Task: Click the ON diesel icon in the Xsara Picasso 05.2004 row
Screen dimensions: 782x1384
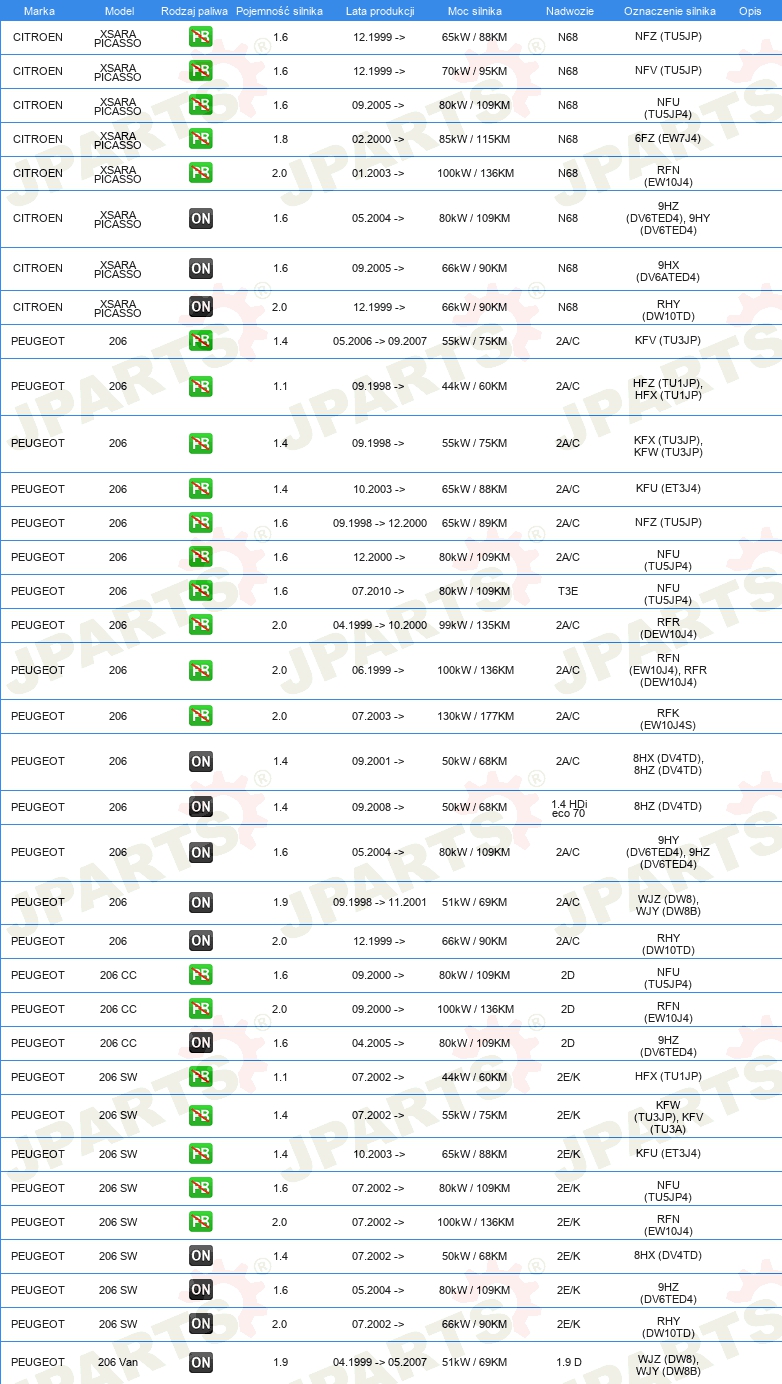Action: (201, 218)
